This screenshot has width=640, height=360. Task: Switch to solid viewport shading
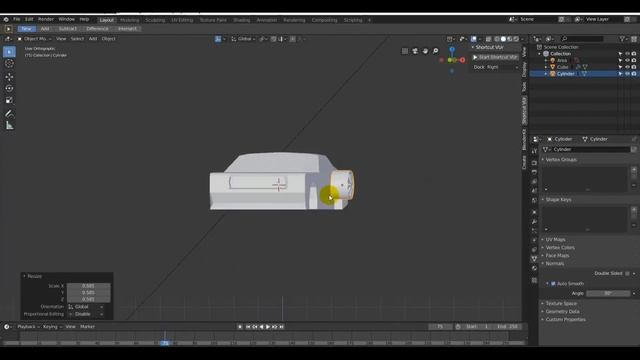tap(503, 39)
